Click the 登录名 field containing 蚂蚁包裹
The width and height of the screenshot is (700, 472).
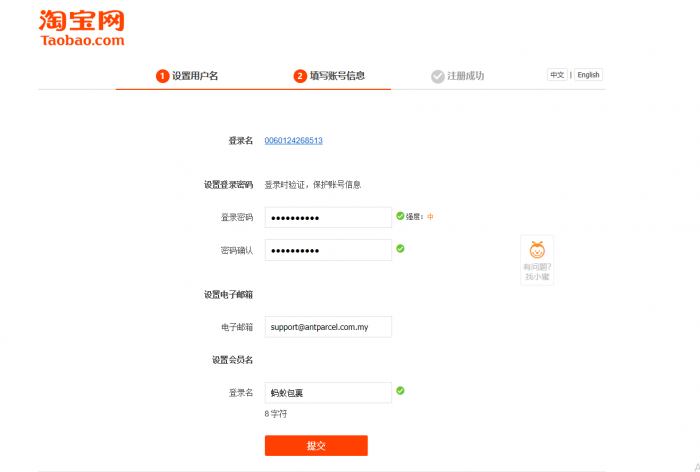tap(328, 393)
